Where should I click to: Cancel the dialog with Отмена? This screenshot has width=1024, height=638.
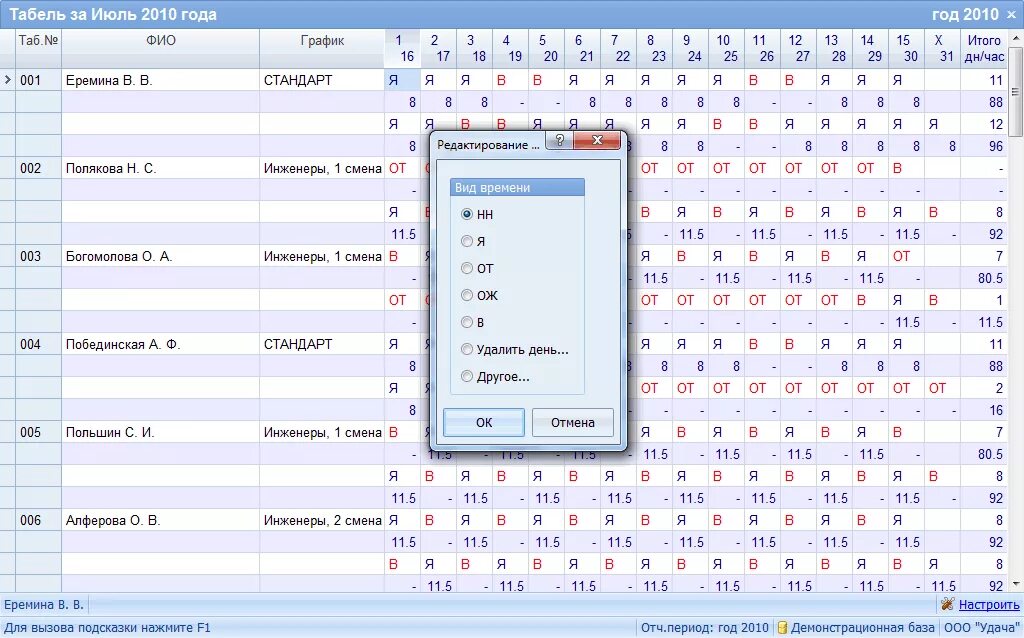coord(573,422)
